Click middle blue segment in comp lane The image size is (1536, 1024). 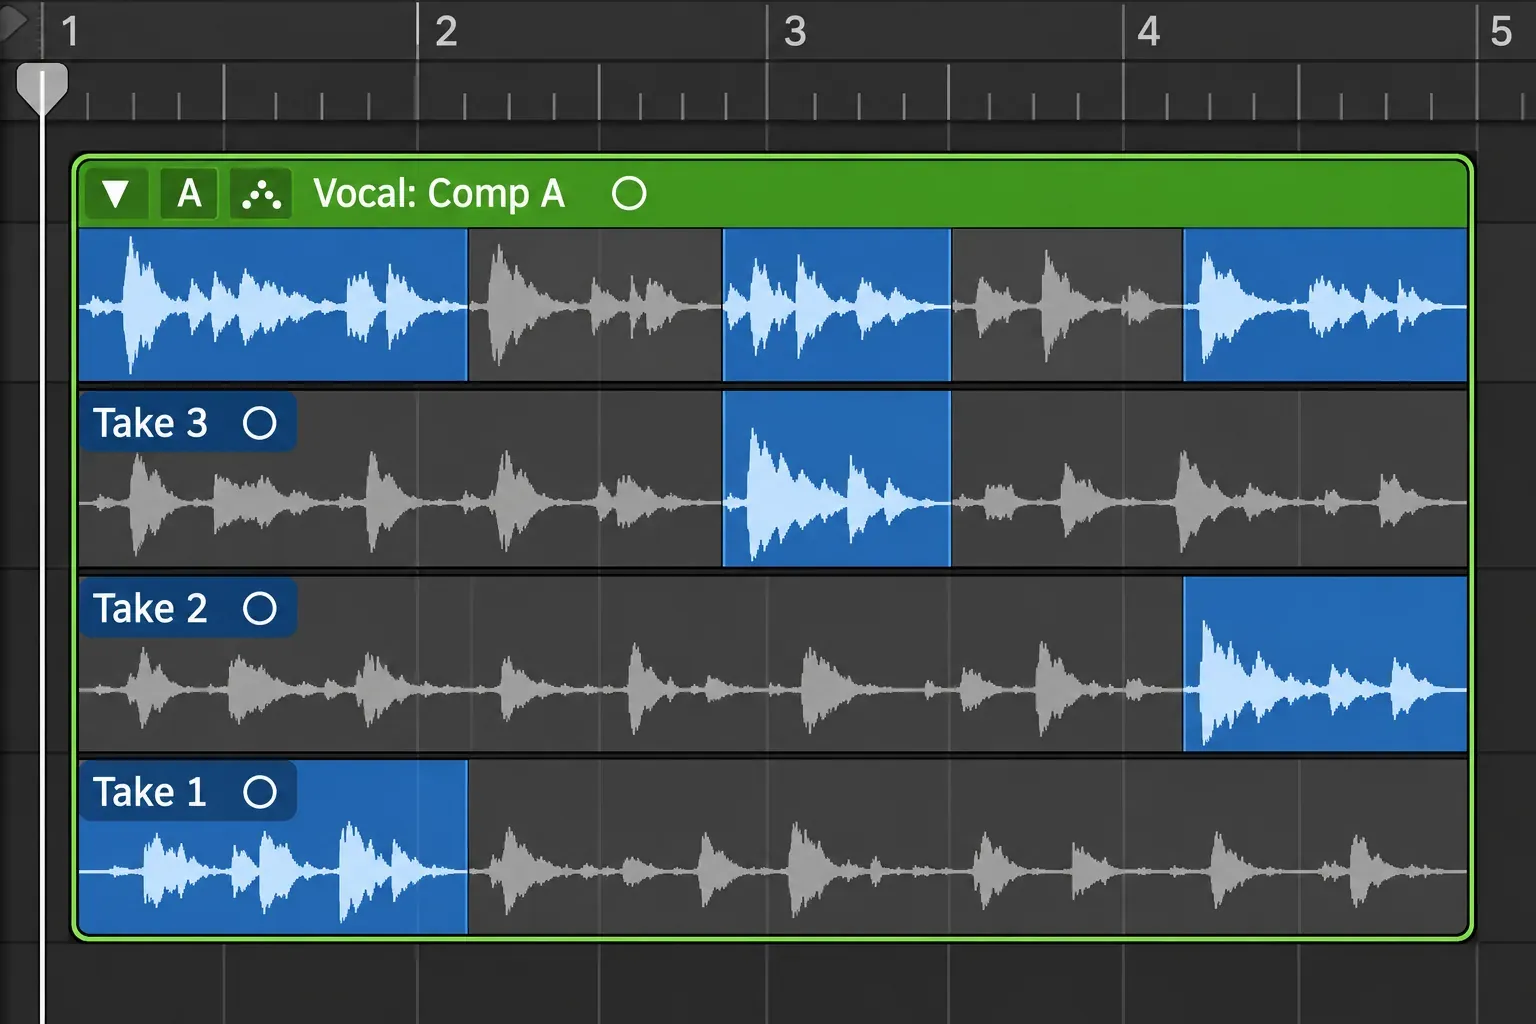tap(837, 305)
